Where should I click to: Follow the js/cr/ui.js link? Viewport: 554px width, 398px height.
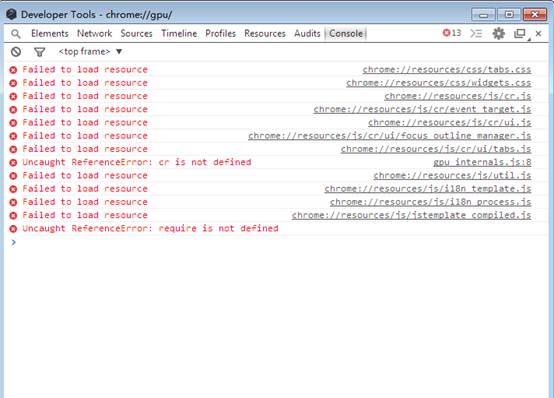449,123
